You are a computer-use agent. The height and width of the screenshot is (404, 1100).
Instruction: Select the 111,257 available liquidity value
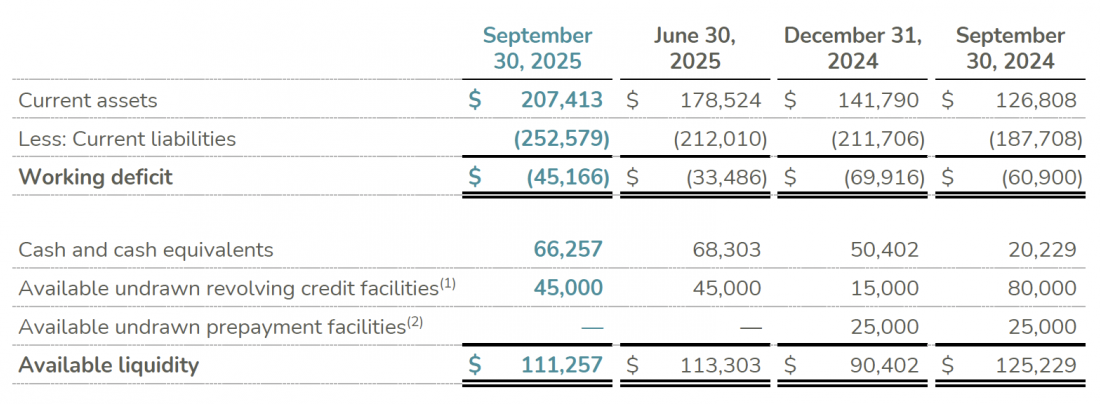[x=562, y=365]
